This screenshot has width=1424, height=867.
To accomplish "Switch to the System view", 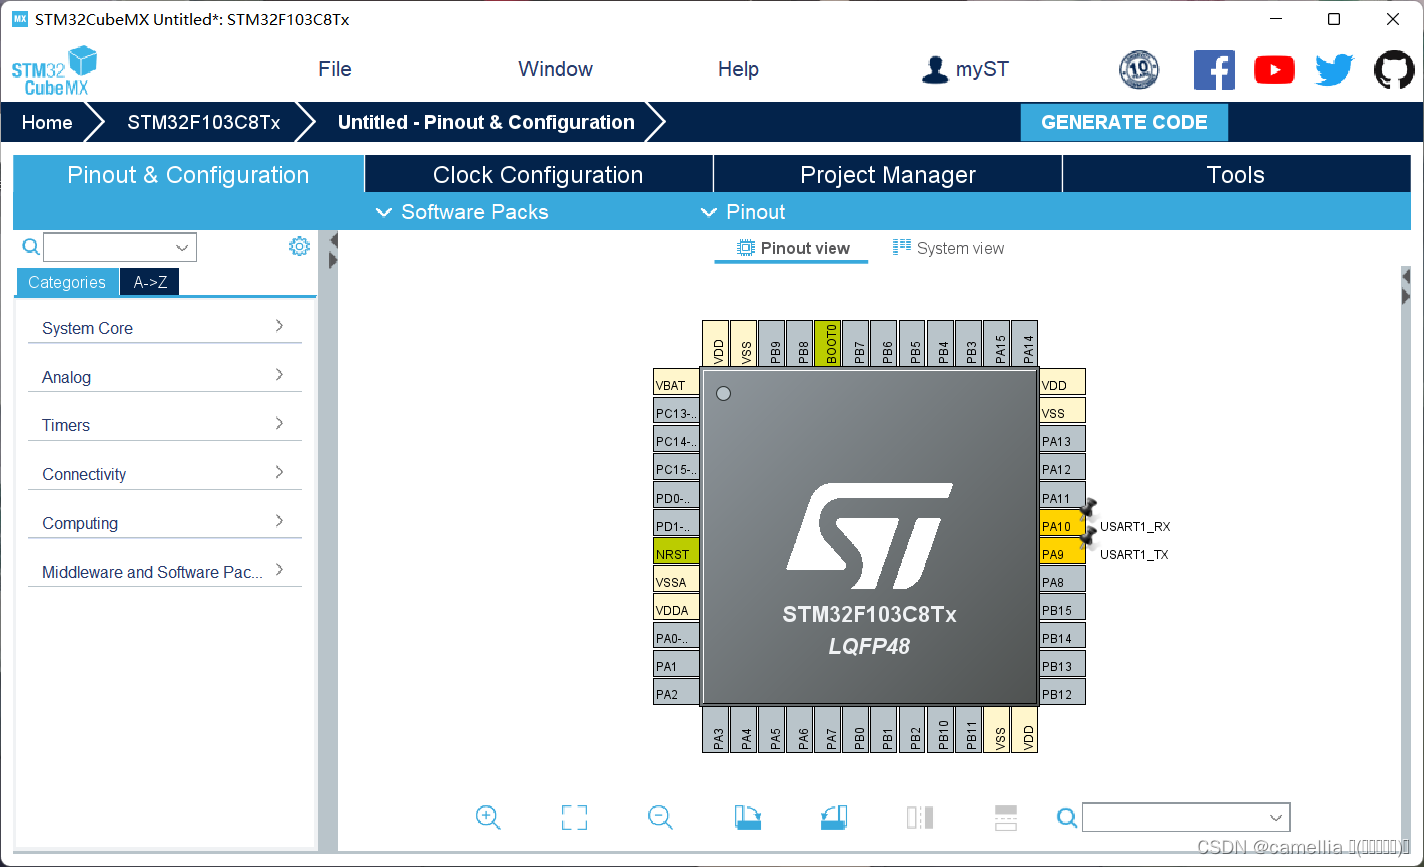I will pos(947,248).
